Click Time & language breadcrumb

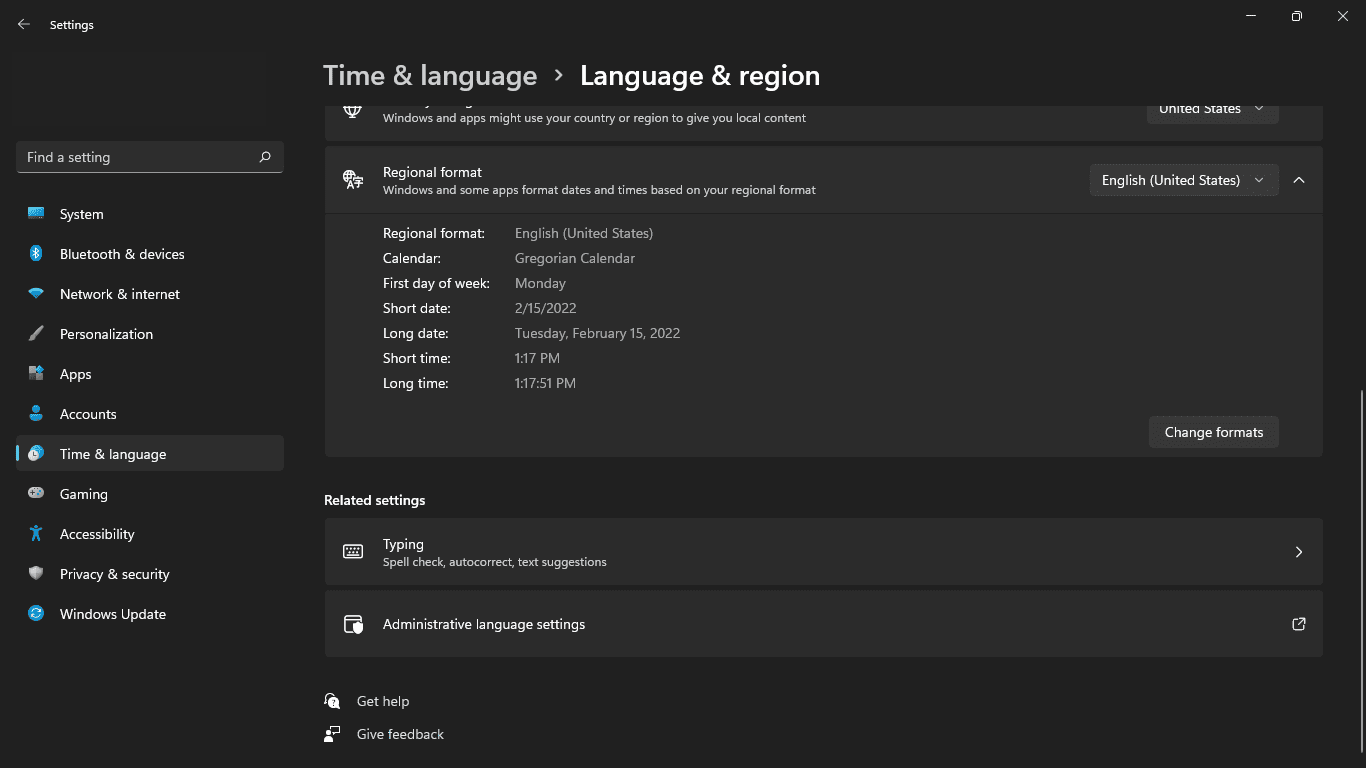click(430, 76)
